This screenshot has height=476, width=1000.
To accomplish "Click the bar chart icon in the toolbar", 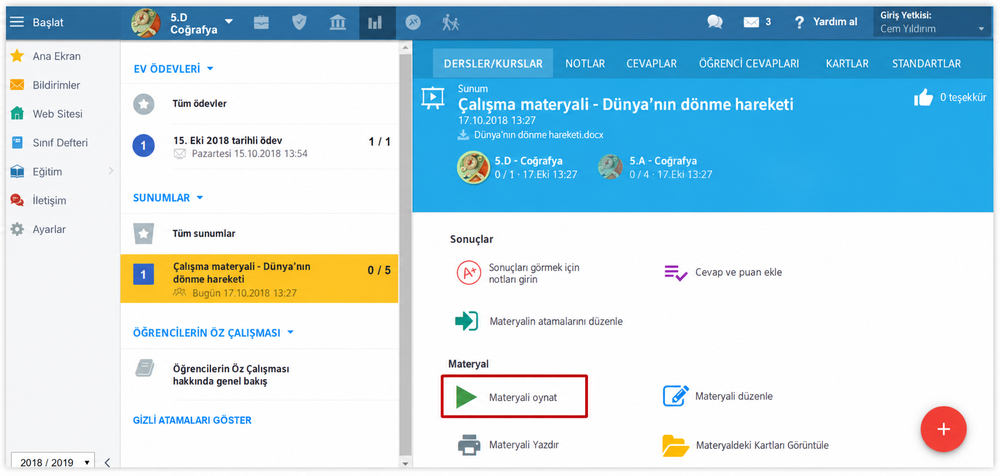I will click(x=375, y=22).
